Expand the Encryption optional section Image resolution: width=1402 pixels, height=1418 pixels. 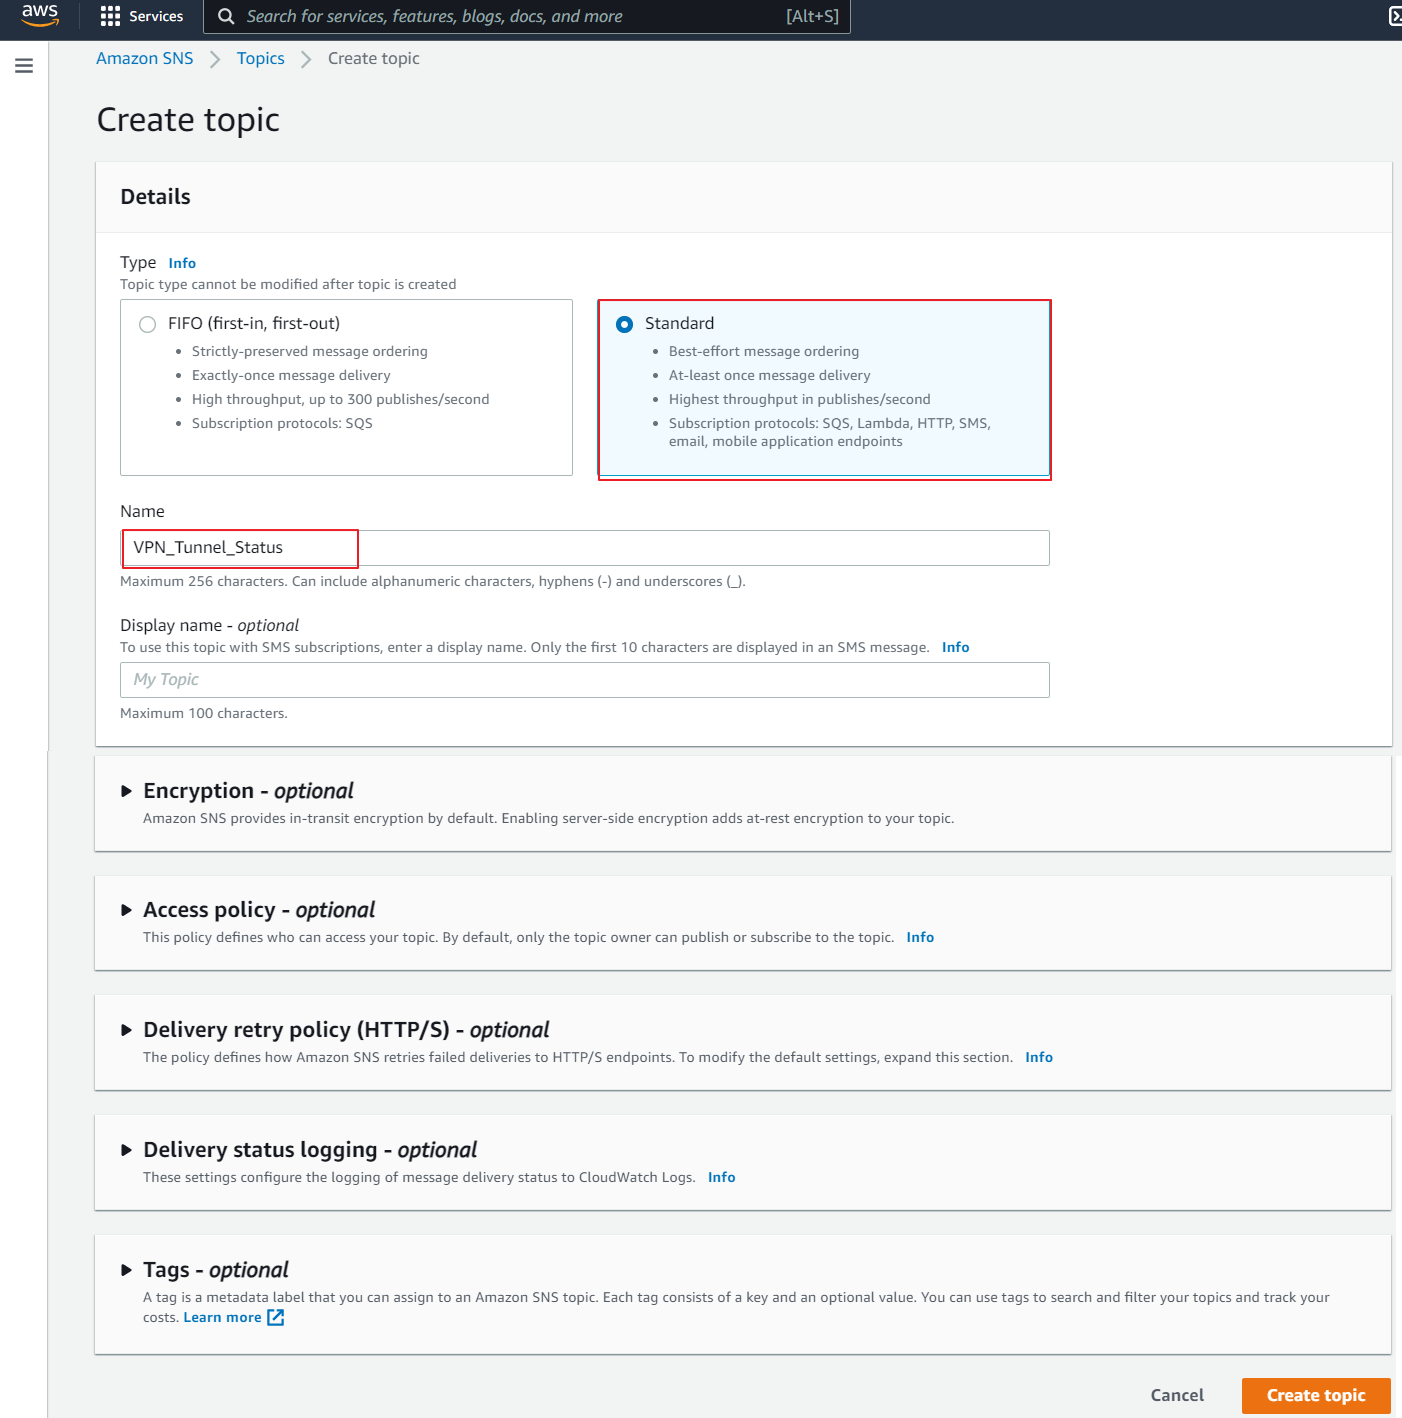point(127,791)
